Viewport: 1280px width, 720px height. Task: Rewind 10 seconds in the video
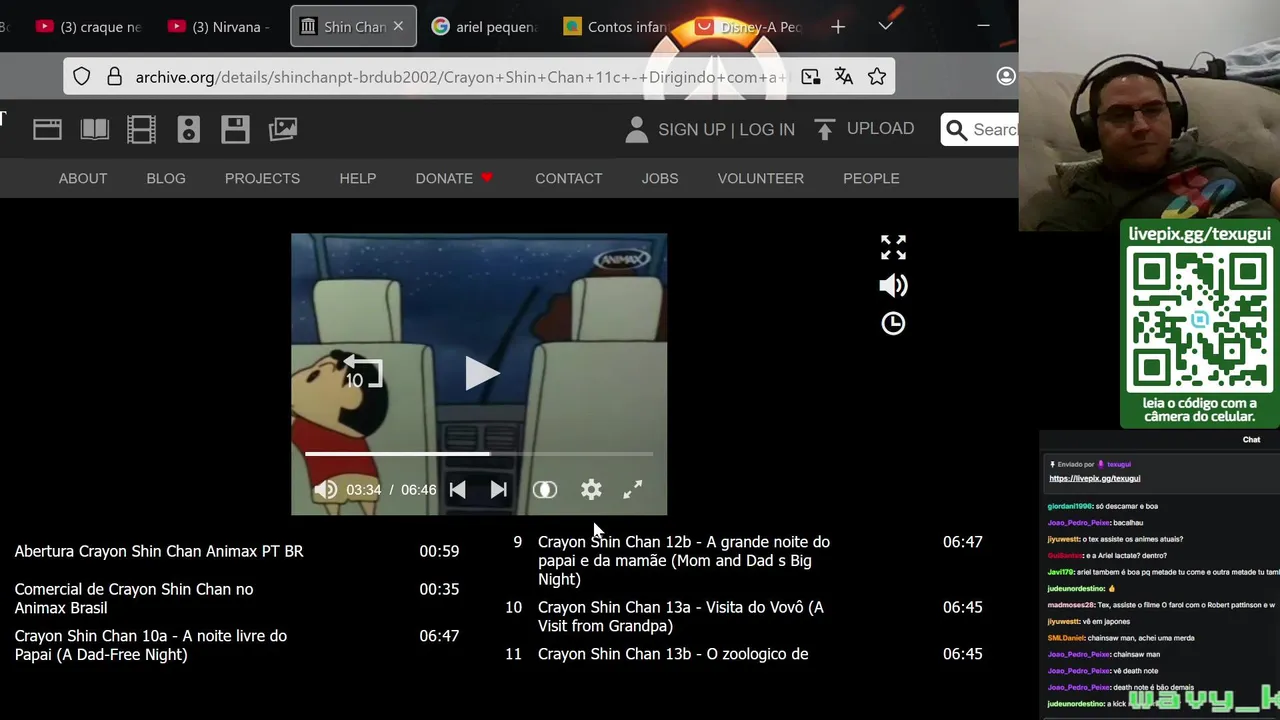[x=361, y=372]
